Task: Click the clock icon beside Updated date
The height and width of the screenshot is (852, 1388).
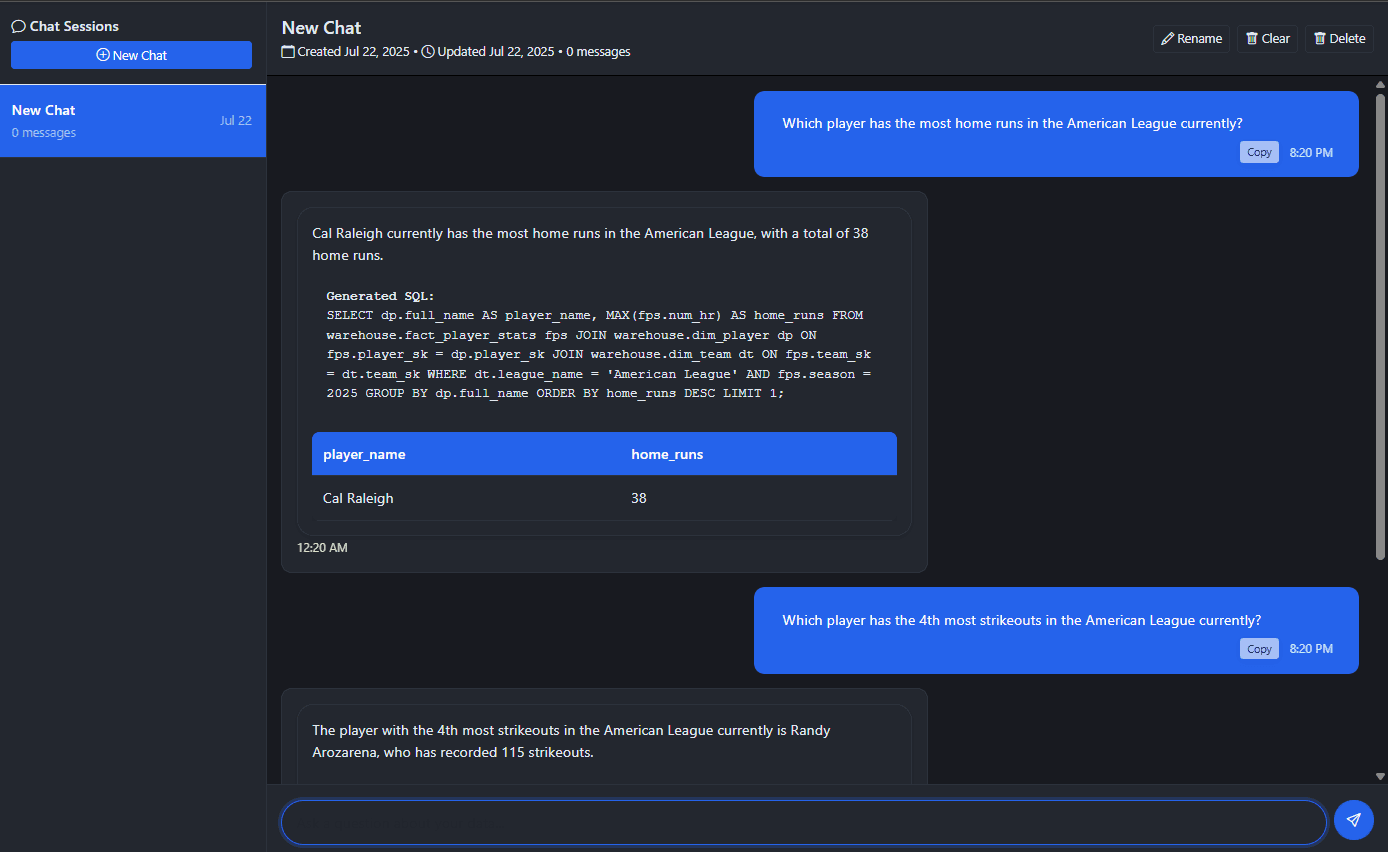Action: 428,52
